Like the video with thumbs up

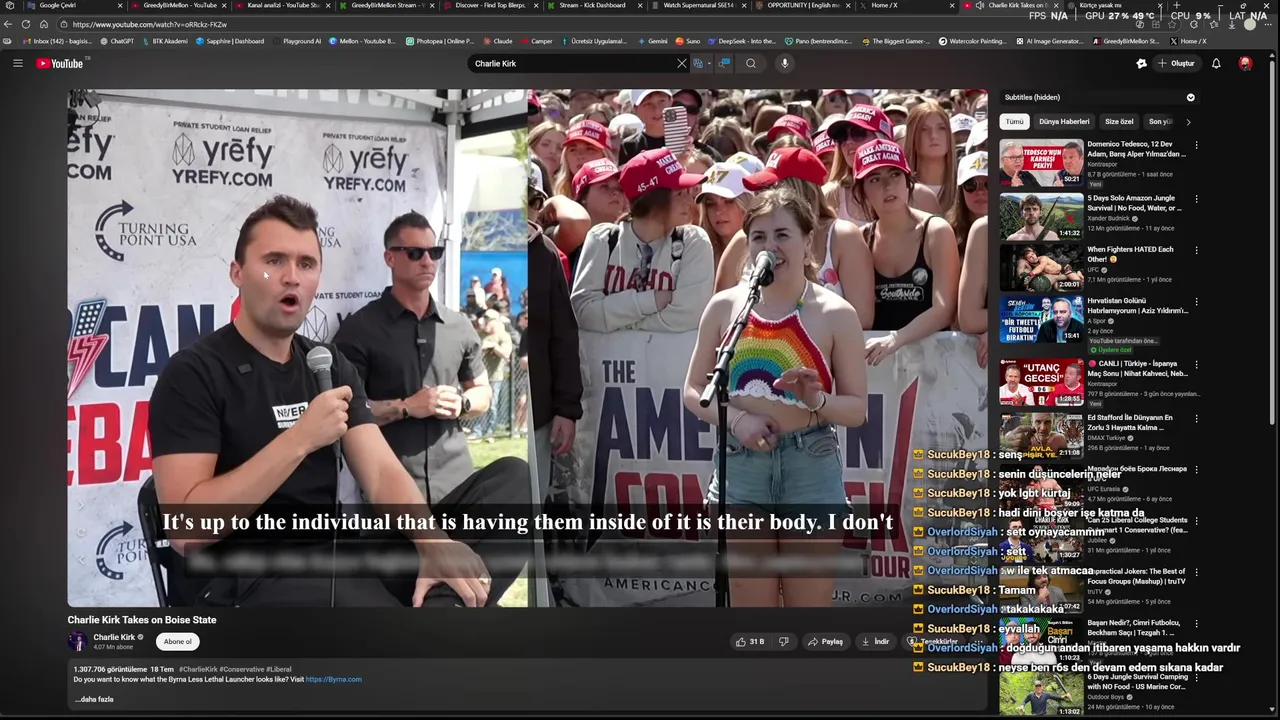tap(750, 641)
